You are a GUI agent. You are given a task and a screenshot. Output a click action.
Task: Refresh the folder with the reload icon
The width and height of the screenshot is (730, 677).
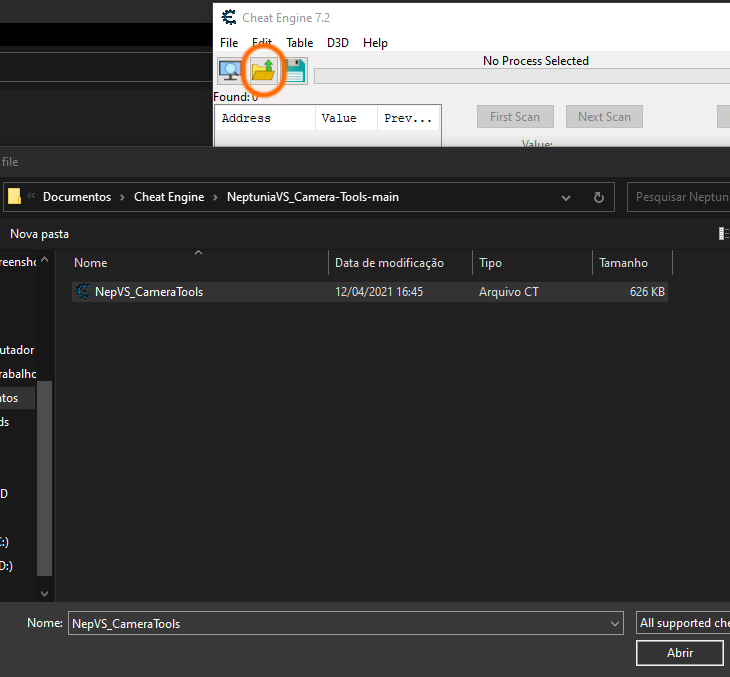tap(599, 197)
